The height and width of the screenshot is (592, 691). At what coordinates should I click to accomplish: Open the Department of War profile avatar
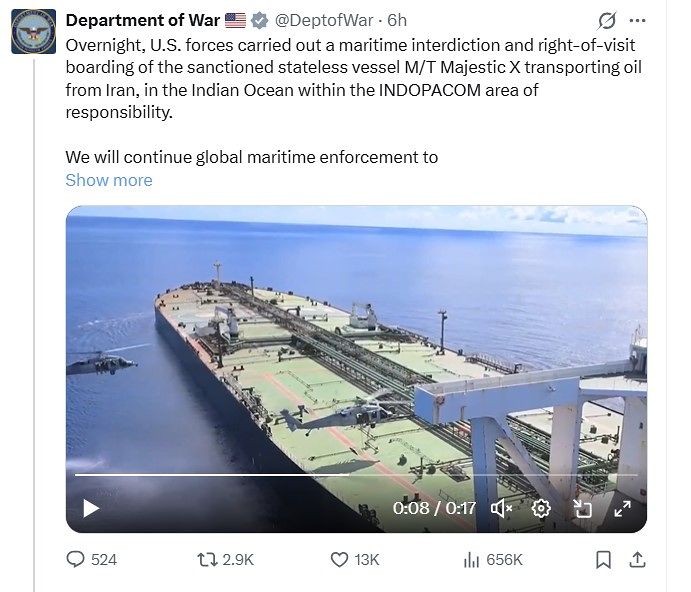pos(33,31)
